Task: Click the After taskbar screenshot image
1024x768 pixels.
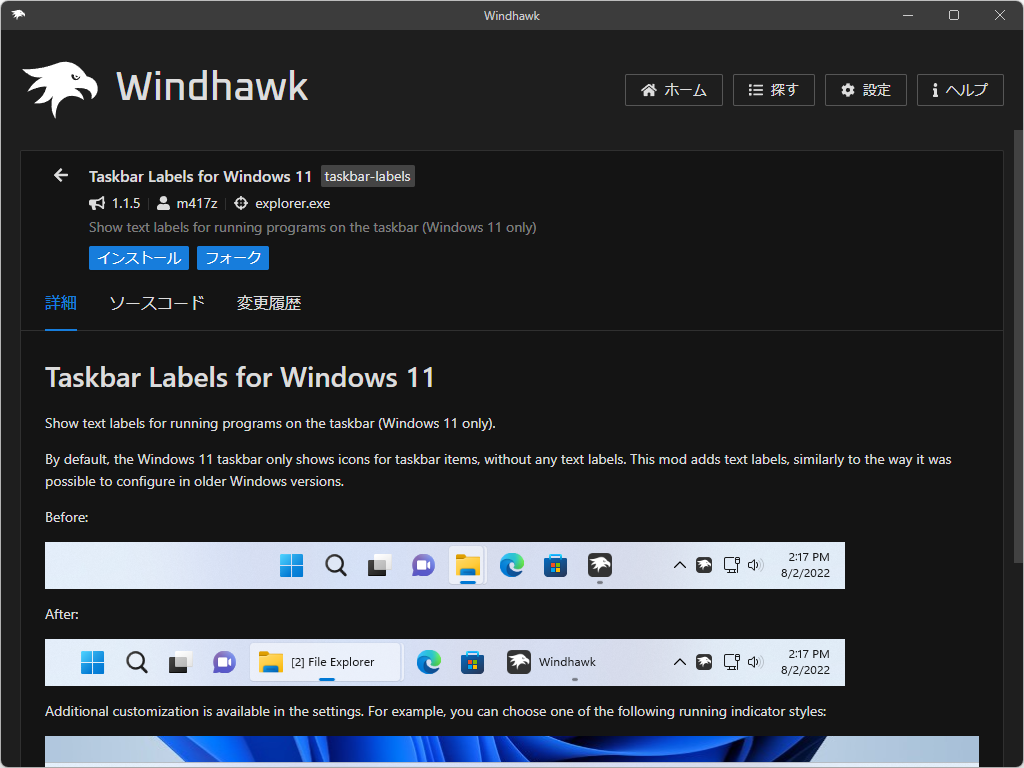Action: [x=445, y=662]
